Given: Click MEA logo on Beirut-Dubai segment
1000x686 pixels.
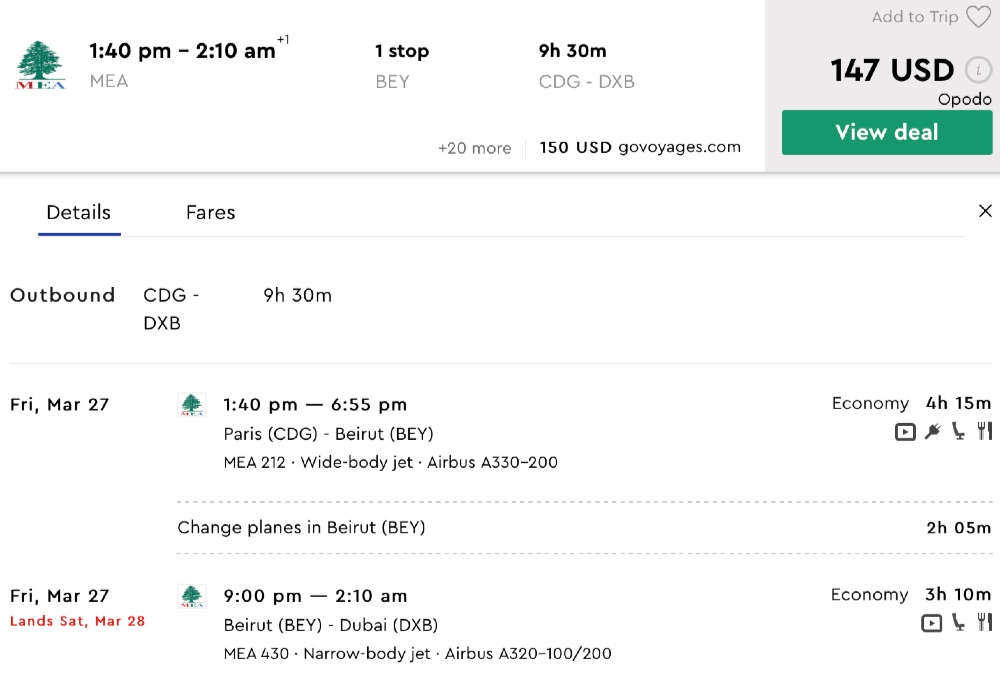Looking at the screenshot, I should coord(191,597).
